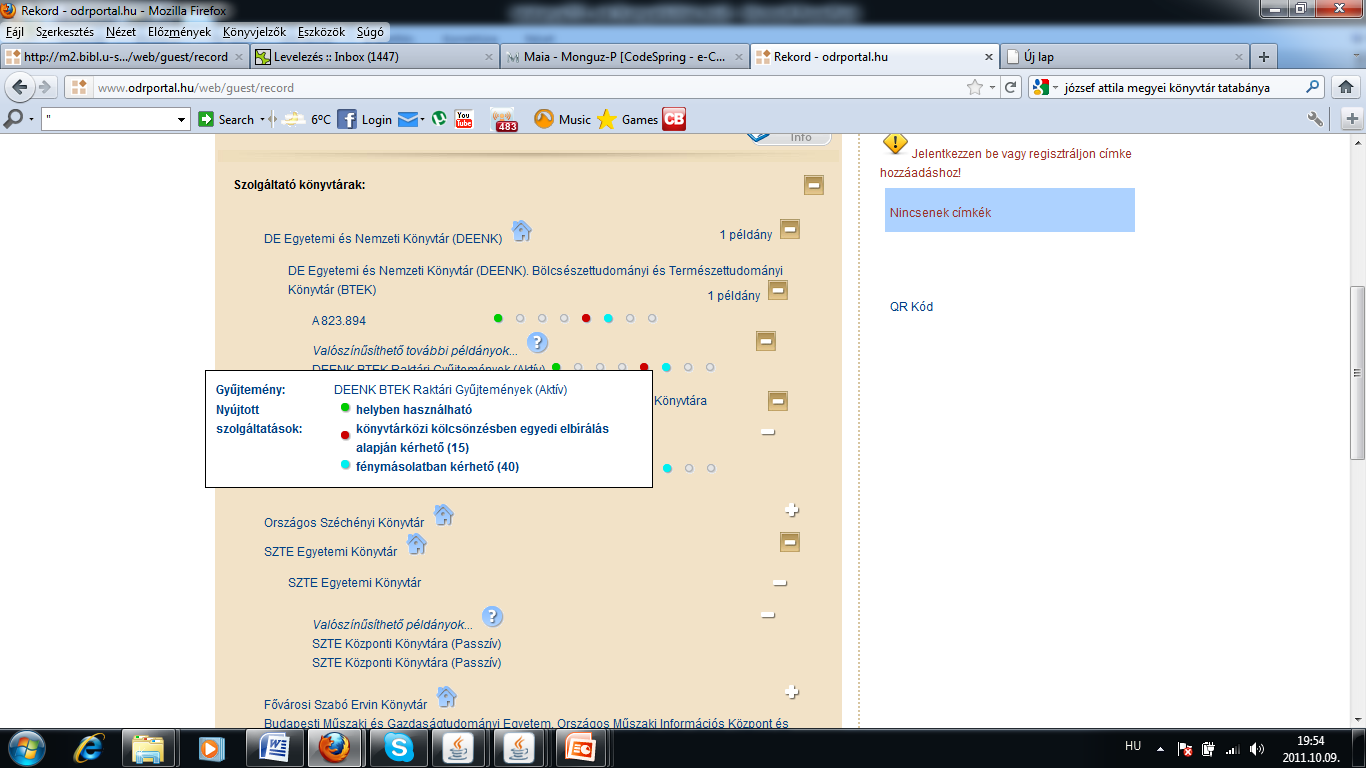Open the YouTube toolbar button
This screenshot has height=768, width=1366.
click(x=464, y=119)
